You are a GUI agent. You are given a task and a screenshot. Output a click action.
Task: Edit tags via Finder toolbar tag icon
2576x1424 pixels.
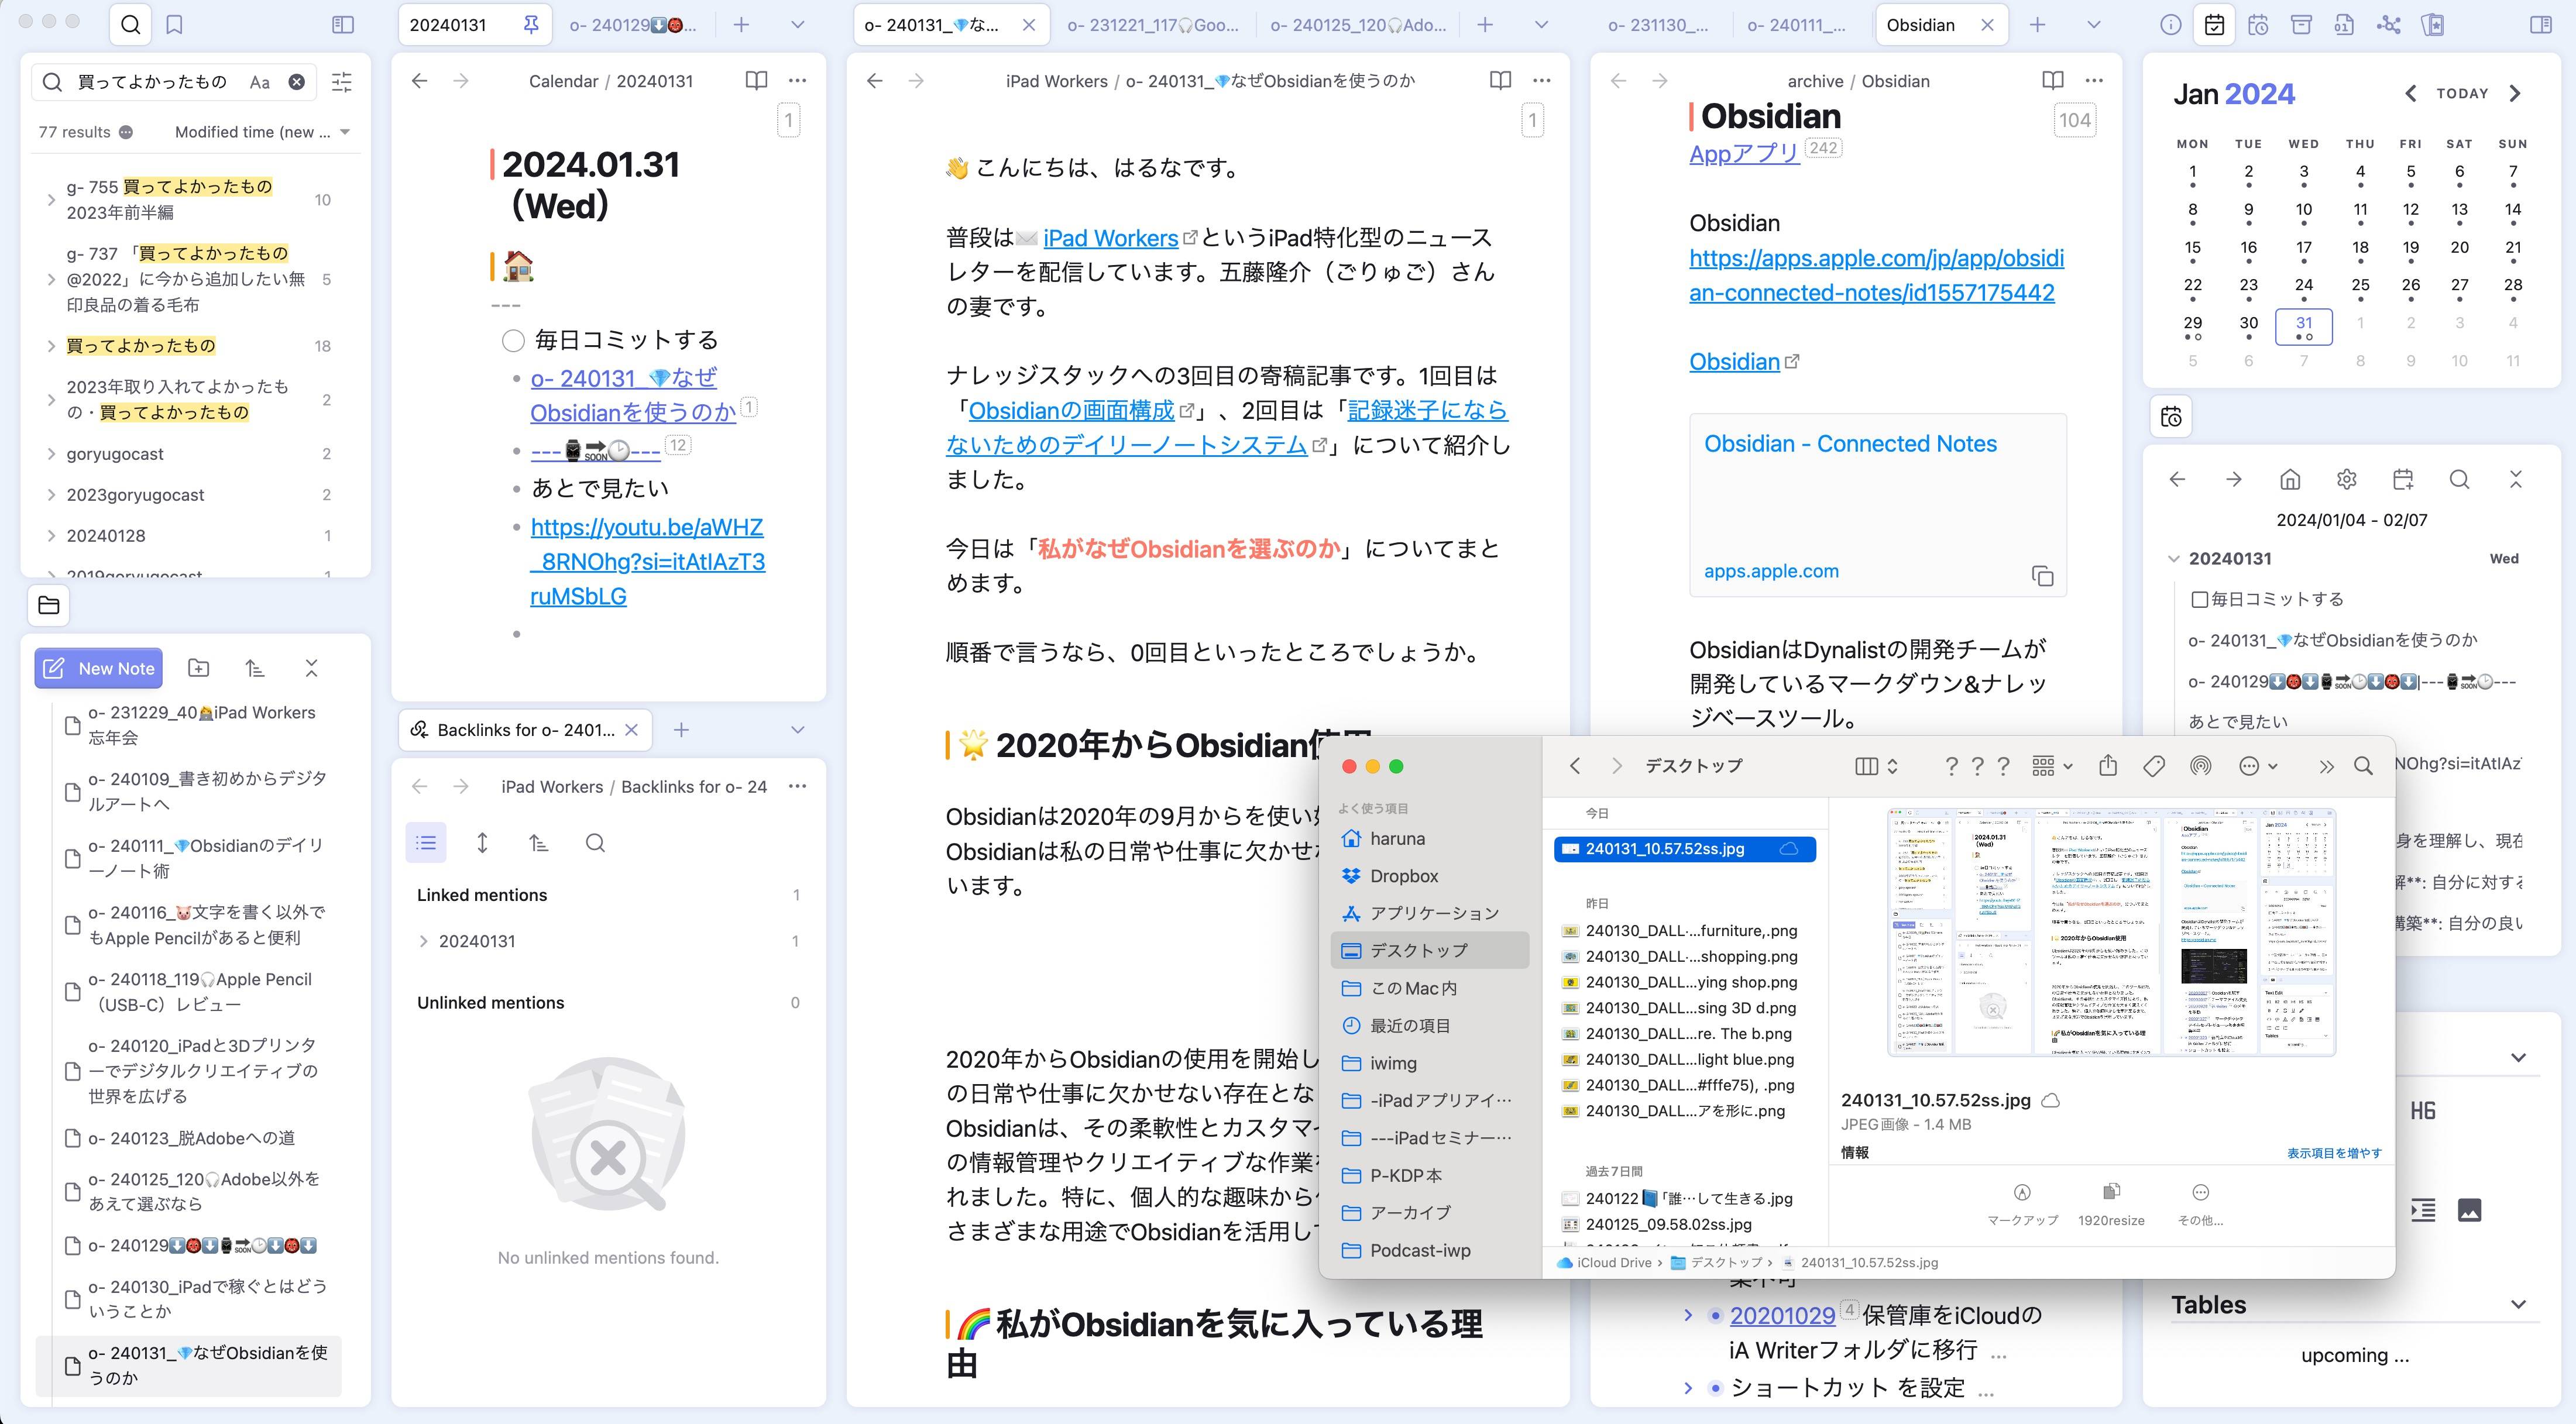click(2154, 766)
